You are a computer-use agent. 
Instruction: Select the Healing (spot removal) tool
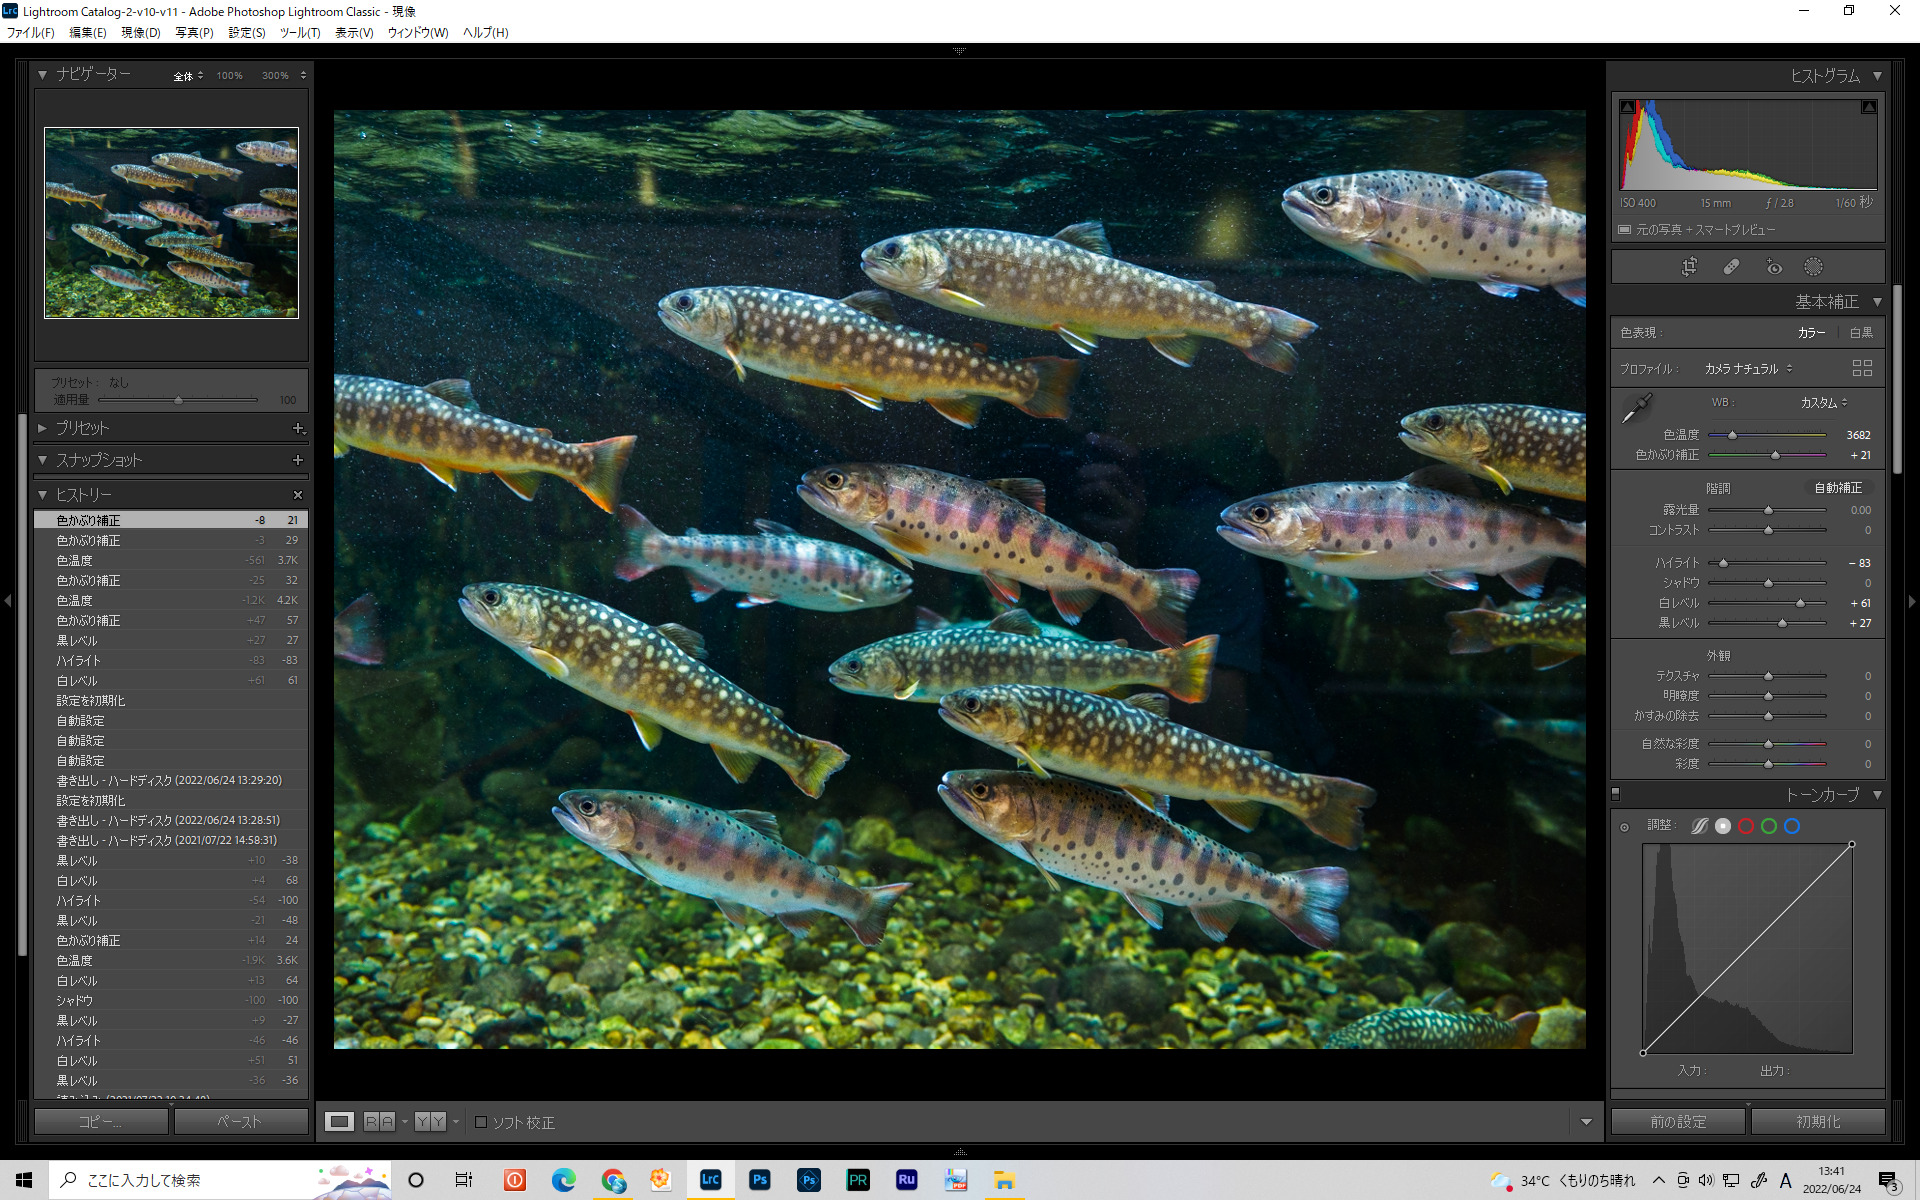click(x=1731, y=267)
